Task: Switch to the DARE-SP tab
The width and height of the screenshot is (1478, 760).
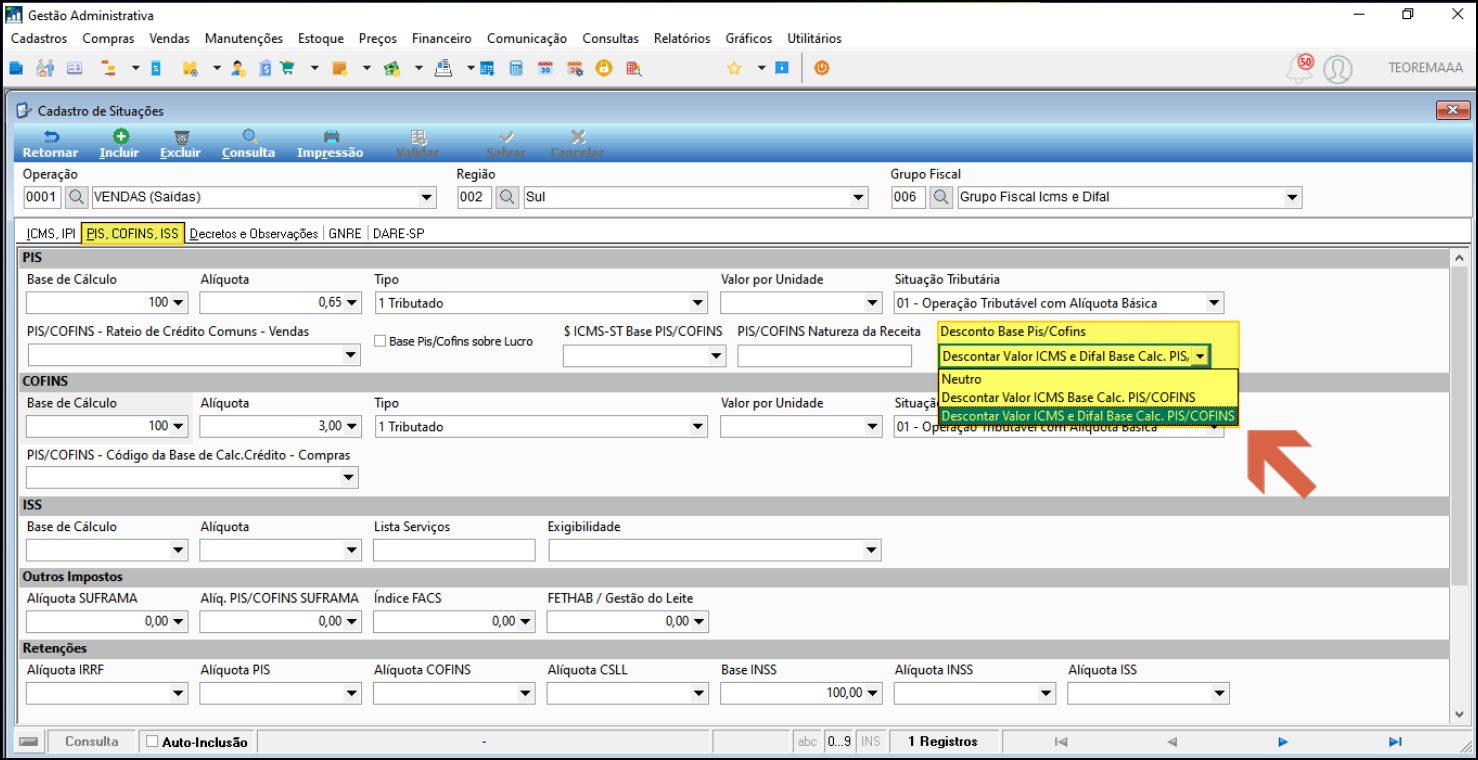Action: coord(398,233)
